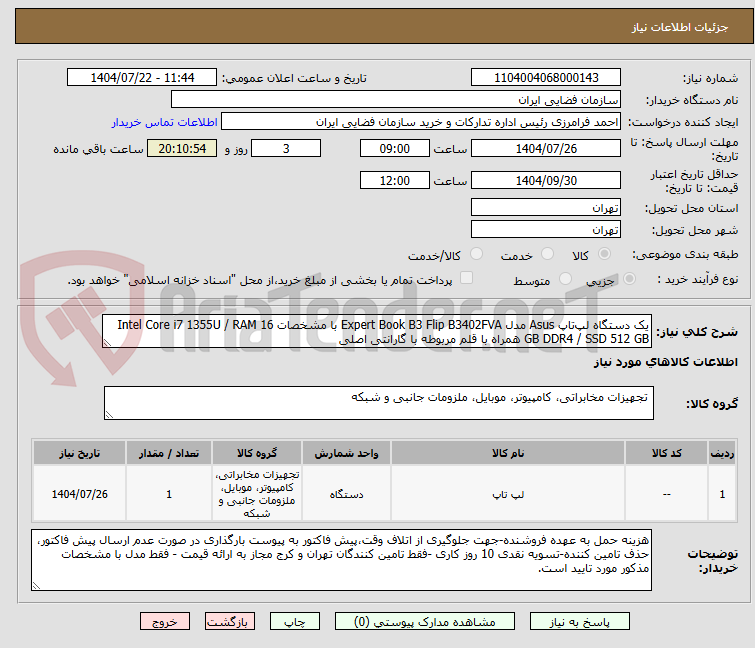Click the delivery province field (استان محل تحویل)

pyautogui.click(x=546, y=207)
